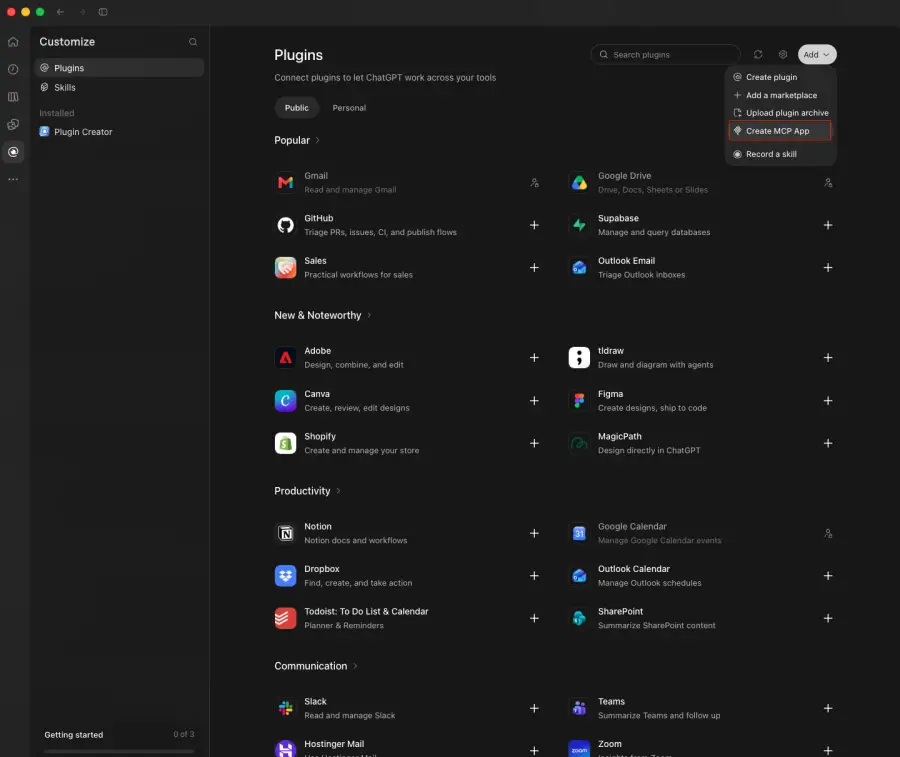Expand the Communication section chevron

355,666
